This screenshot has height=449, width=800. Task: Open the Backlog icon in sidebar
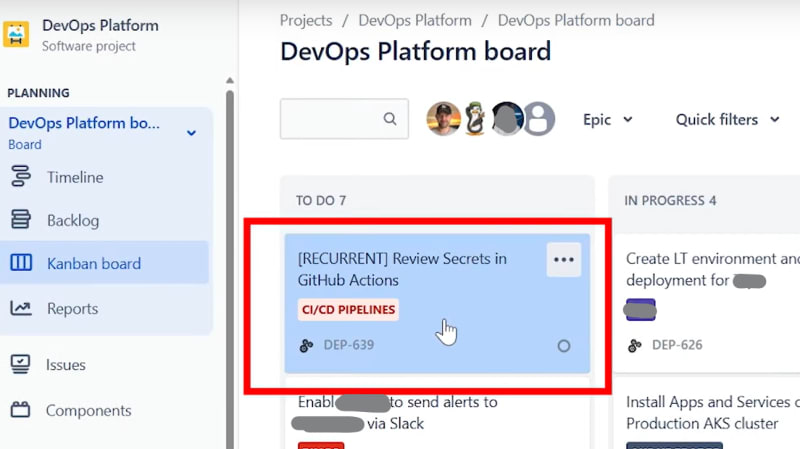pyautogui.click(x=20, y=219)
